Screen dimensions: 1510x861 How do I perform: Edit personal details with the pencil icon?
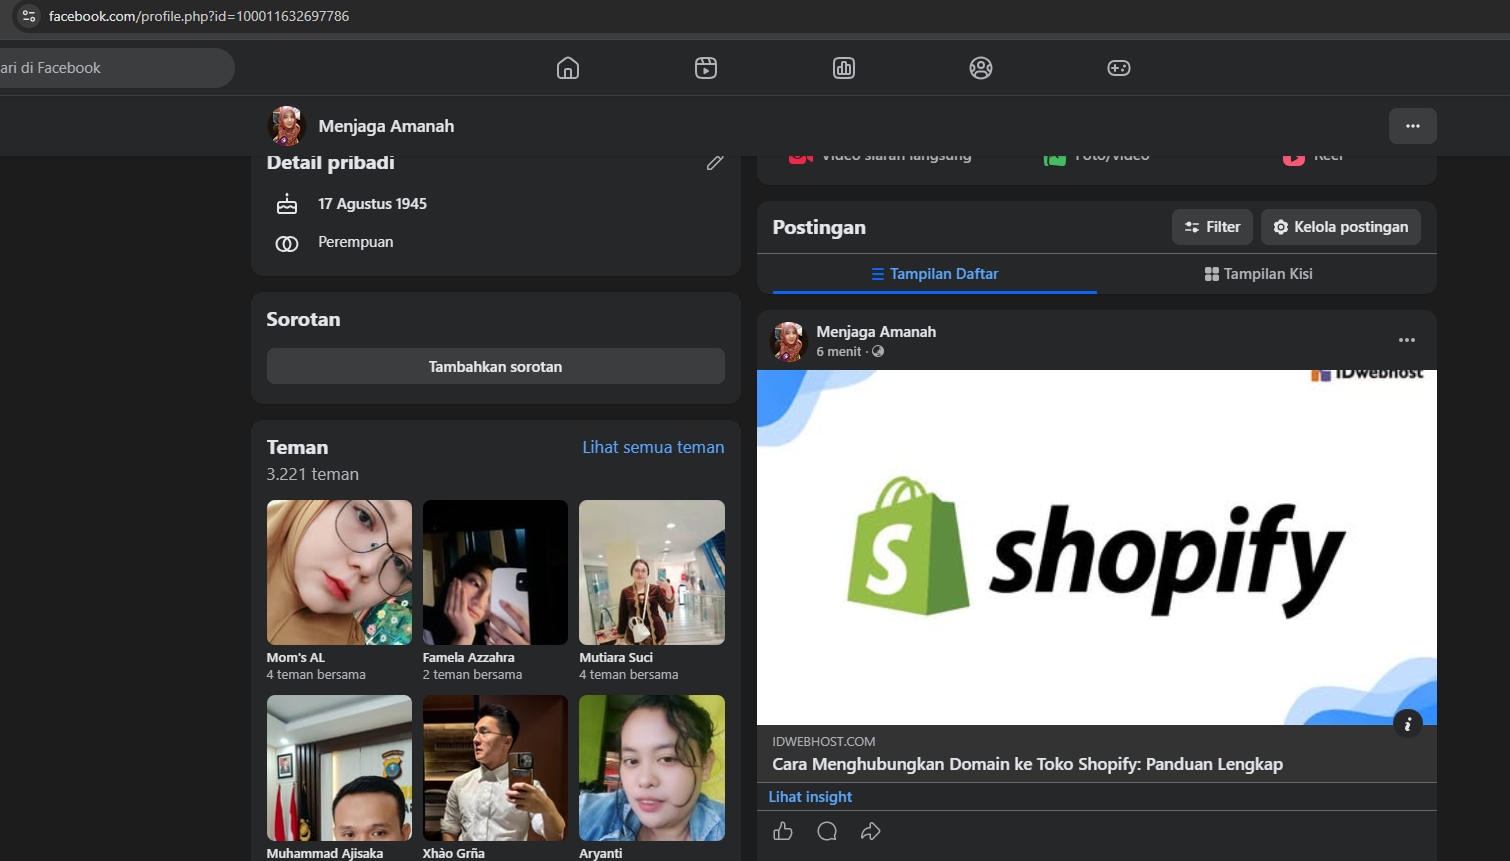pos(715,162)
